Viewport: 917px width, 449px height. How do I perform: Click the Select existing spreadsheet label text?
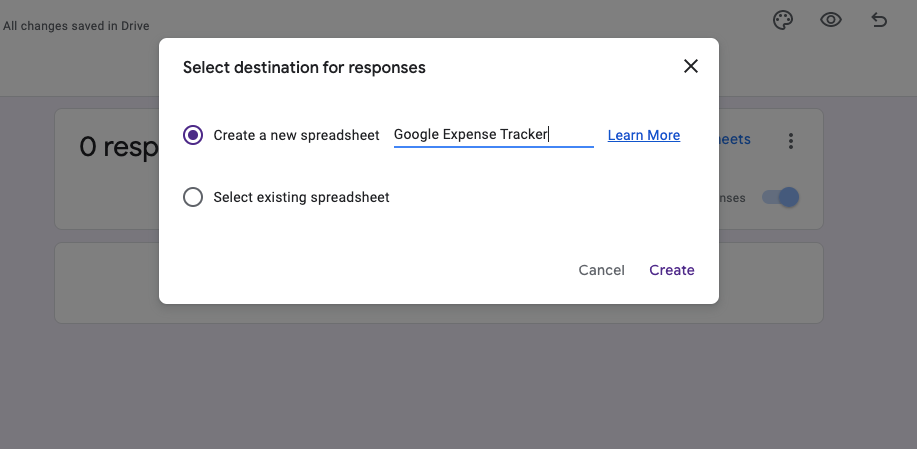pyautogui.click(x=301, y=197)
